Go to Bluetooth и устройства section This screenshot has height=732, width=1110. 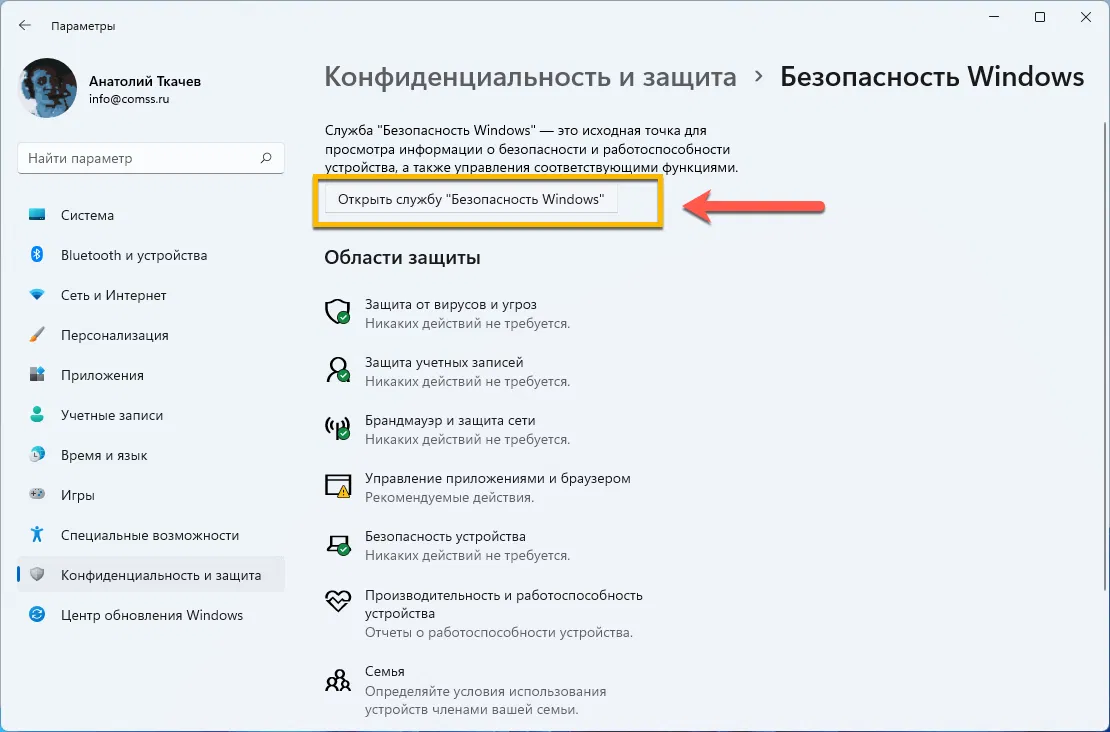click(133, 255)
